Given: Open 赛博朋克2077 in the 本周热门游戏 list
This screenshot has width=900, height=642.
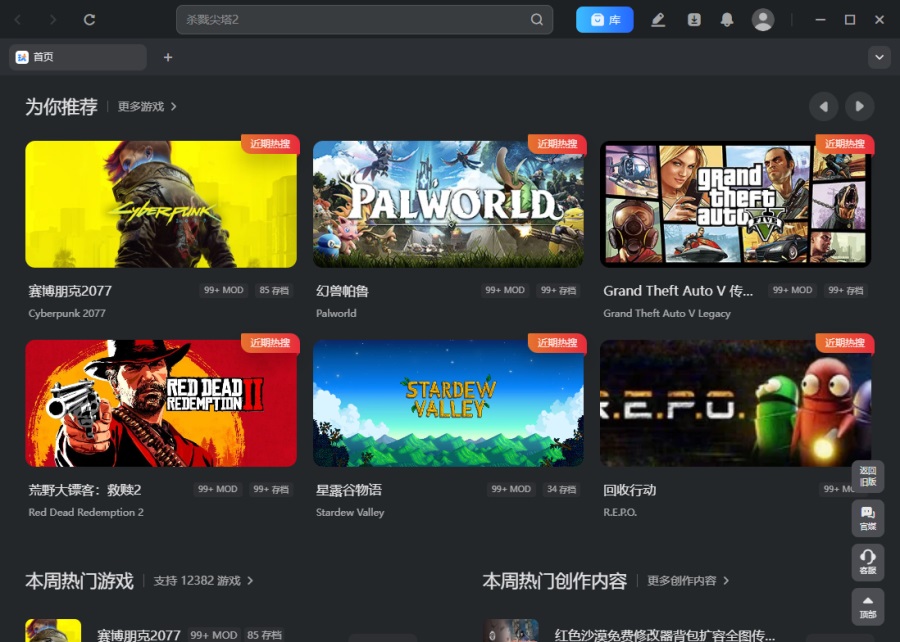Looking at the screenshot, I should point(138,635).
